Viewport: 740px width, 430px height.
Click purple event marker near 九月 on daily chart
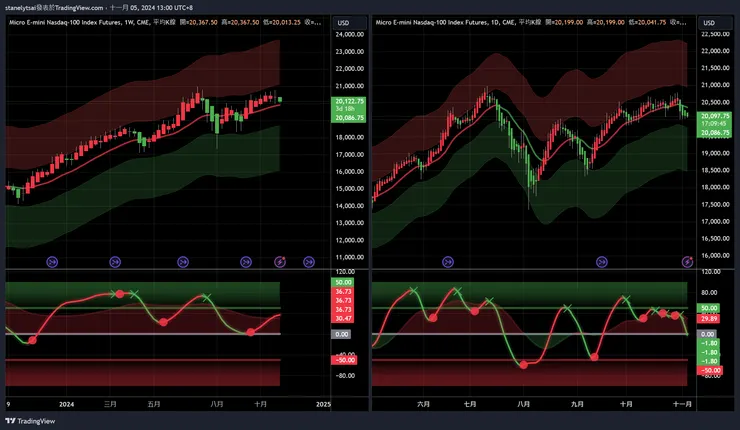pos(602,261)
